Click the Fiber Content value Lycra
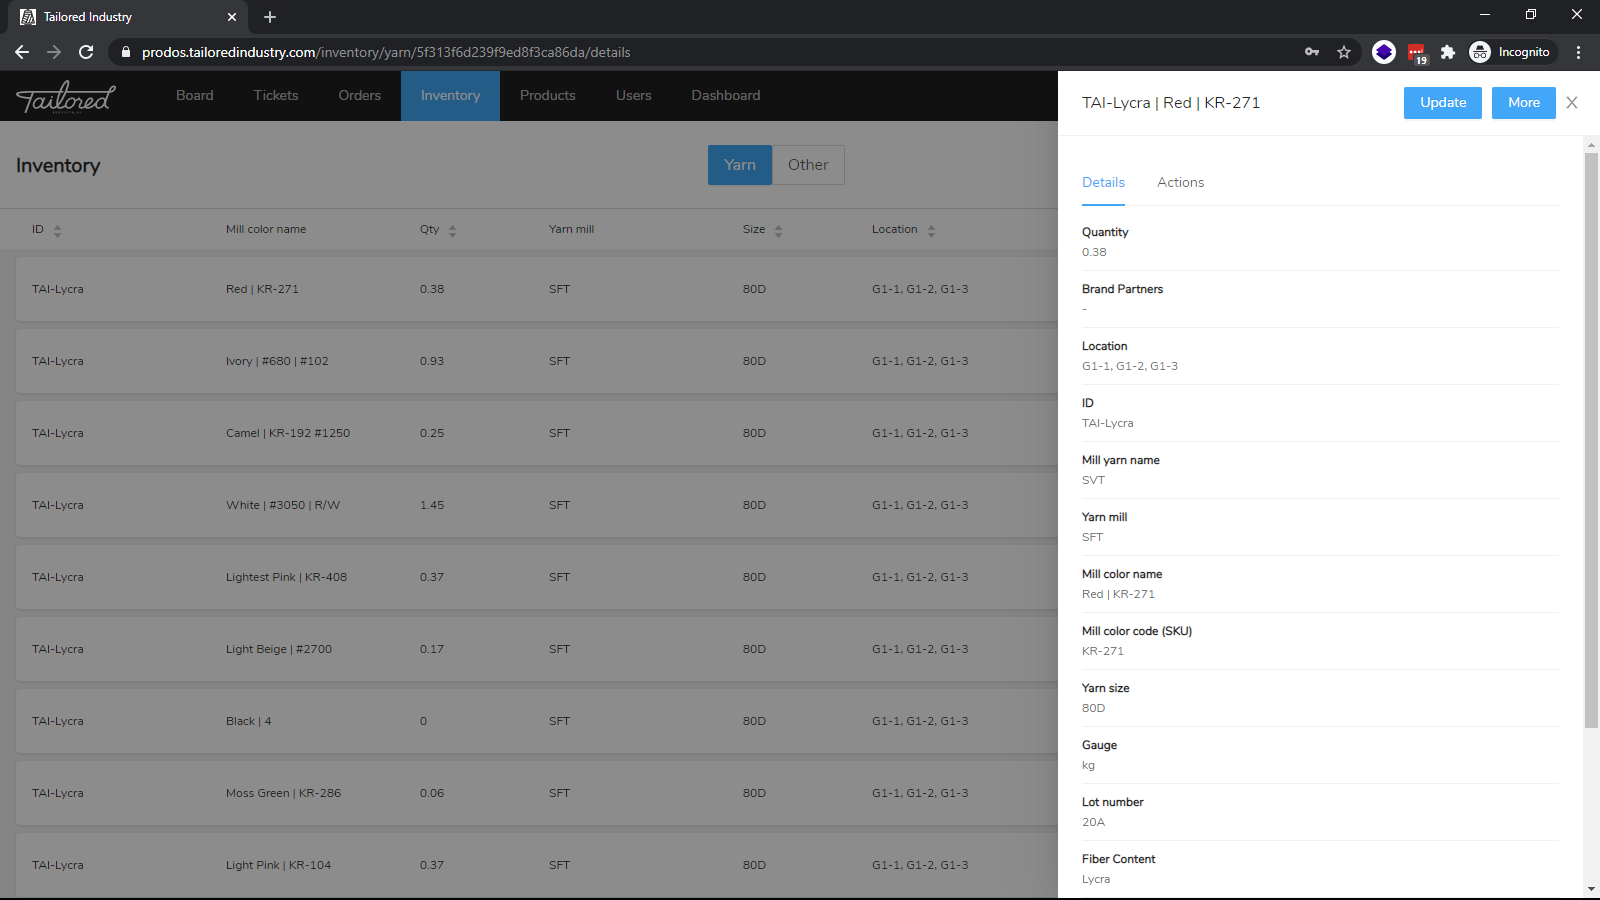 coord(1096,879)
